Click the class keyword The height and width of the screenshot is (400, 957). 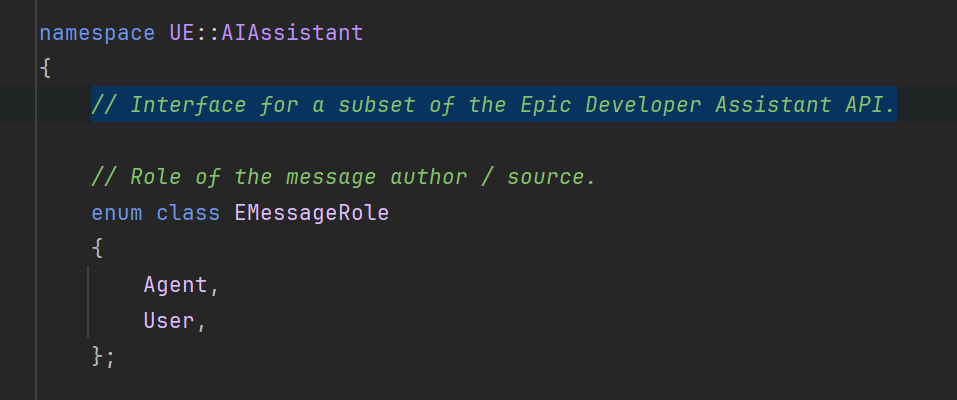tap(188, 213)
